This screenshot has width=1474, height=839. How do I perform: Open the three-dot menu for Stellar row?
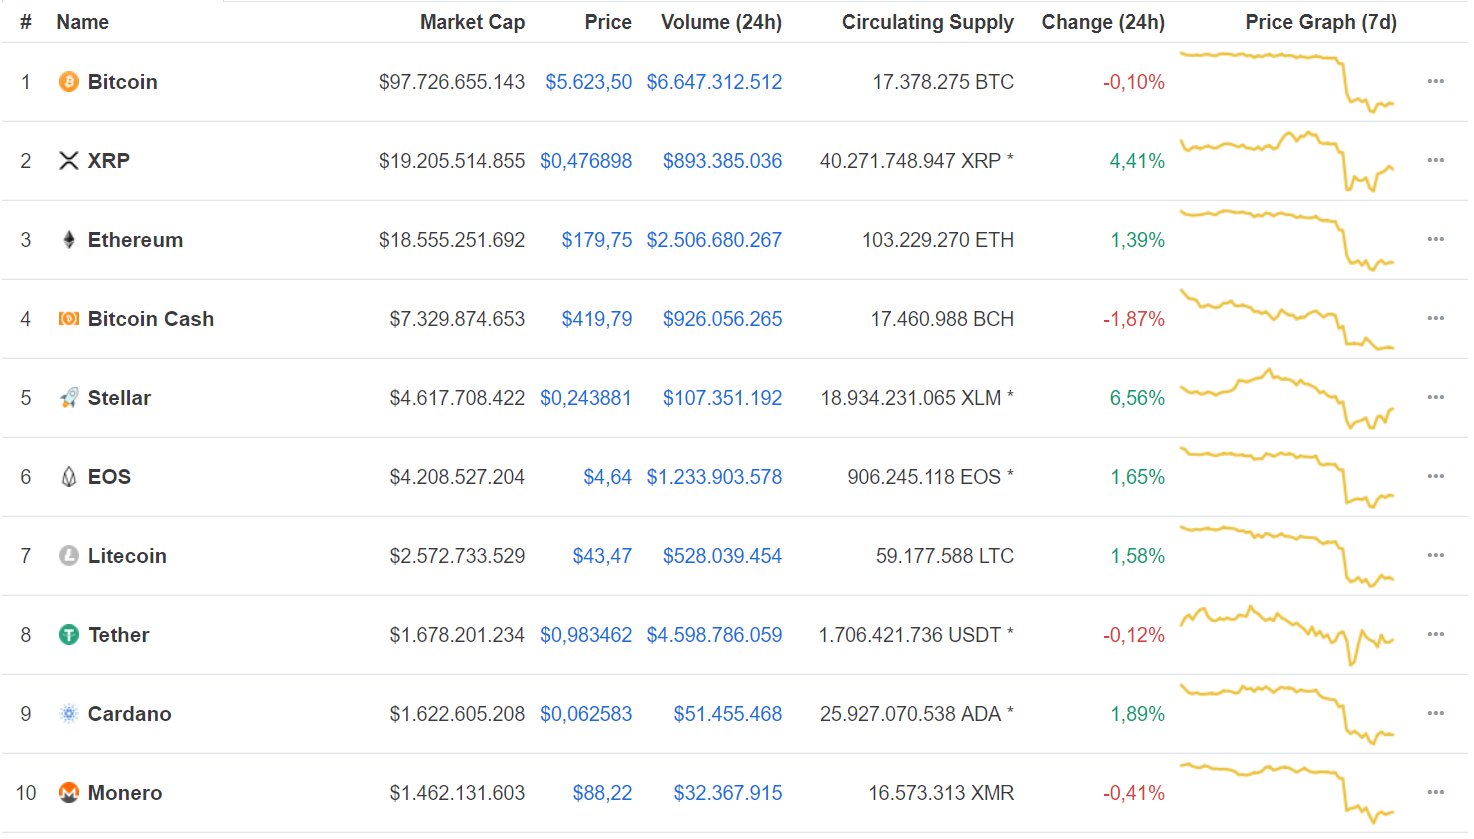pyautogui.click(x=1436, y=397)
